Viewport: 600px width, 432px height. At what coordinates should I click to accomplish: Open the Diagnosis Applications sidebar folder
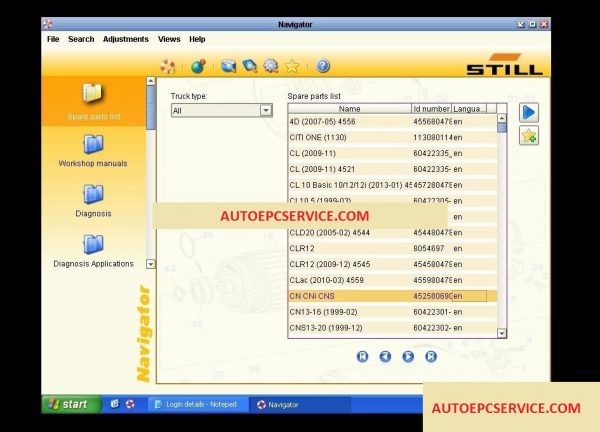coord(93,244)
